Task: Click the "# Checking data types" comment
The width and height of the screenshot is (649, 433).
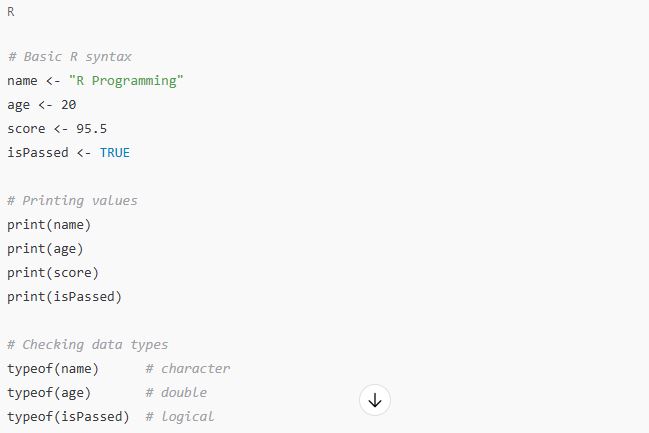Action: click(88, 345)
